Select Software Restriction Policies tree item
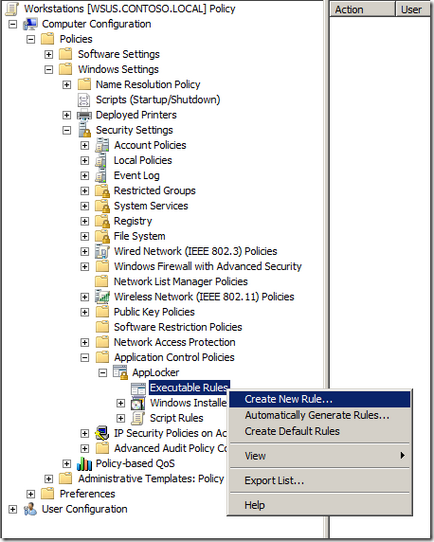 [x=178, y=327]
